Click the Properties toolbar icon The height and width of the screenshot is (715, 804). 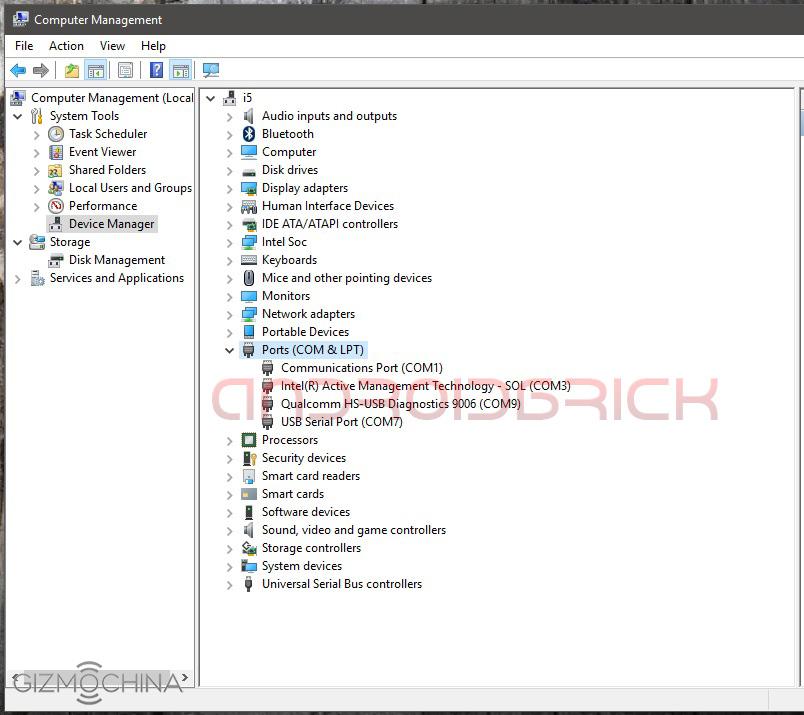pyautogui.click(x=125, y=70)
